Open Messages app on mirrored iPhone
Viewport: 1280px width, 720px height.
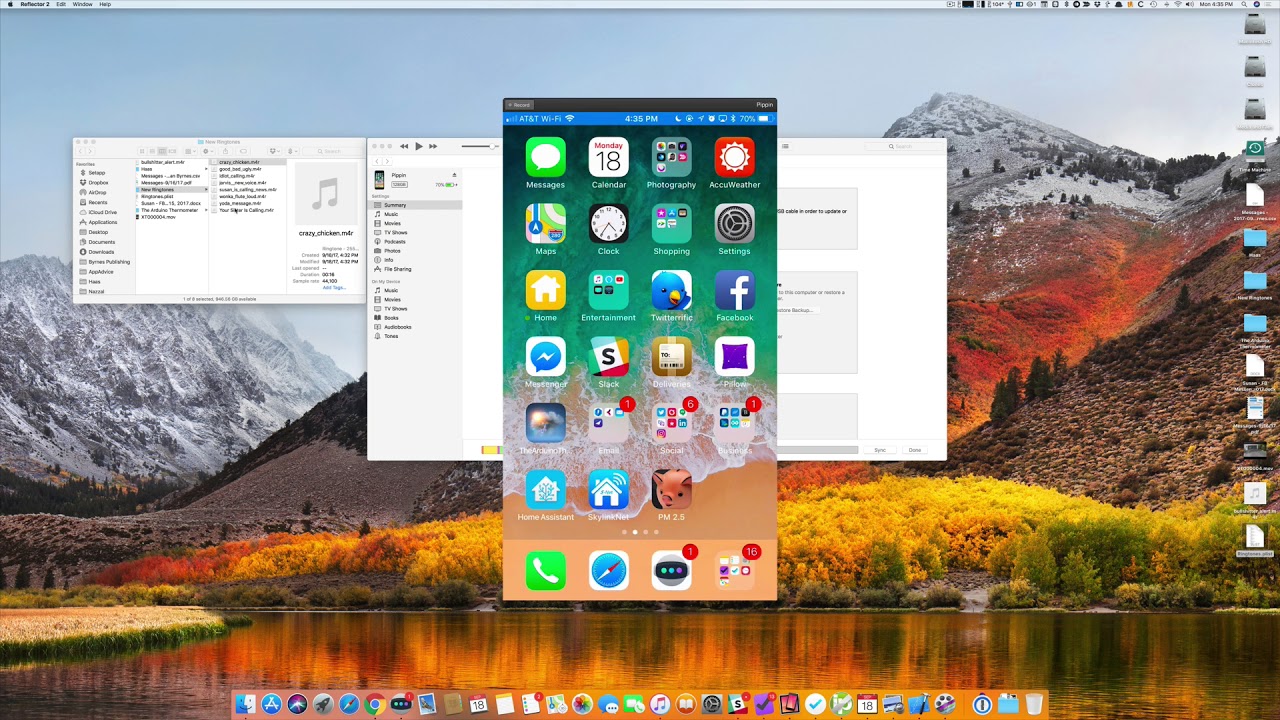[545, 157]
